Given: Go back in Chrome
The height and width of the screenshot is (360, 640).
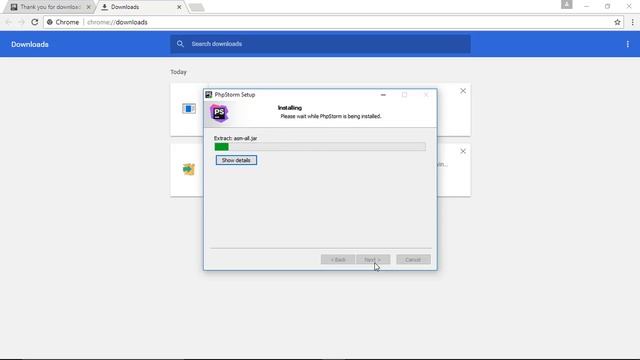Looking at the screenshot, I should click(8, 22).
